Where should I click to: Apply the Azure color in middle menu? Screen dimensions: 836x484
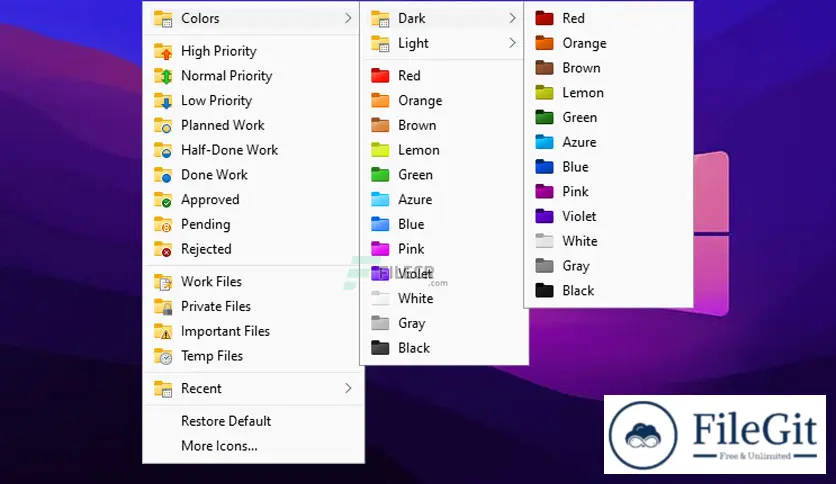pos(415,200)
